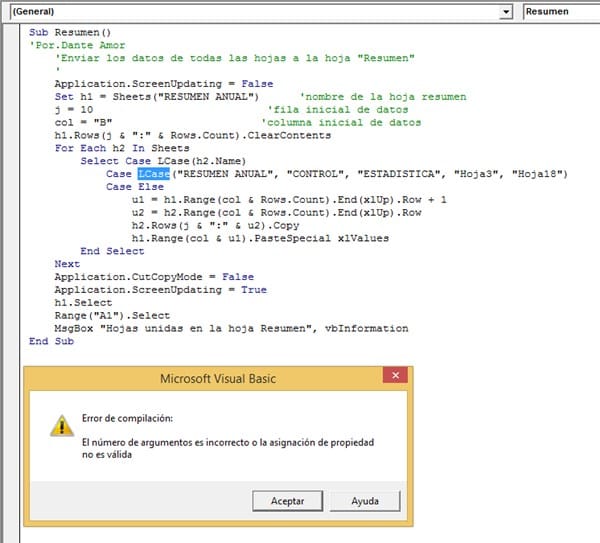Click the 'Enviar los datos de todas' comment

click(235, 58)
